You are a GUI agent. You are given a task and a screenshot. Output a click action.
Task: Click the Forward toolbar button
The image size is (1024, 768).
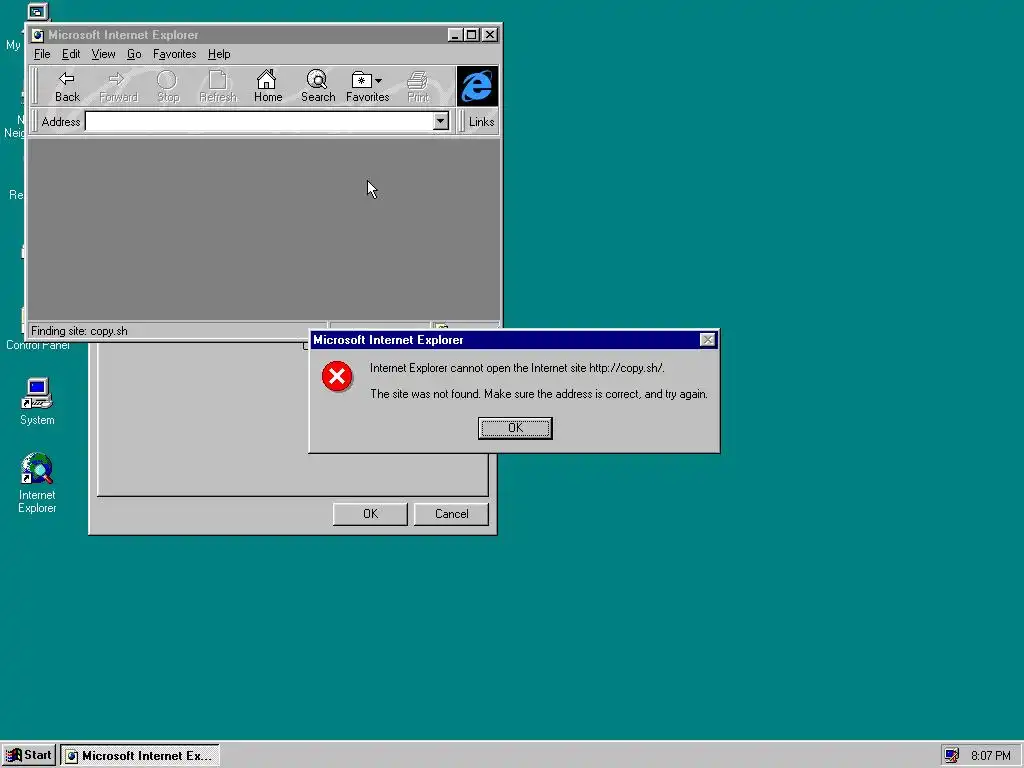[118, 87]
